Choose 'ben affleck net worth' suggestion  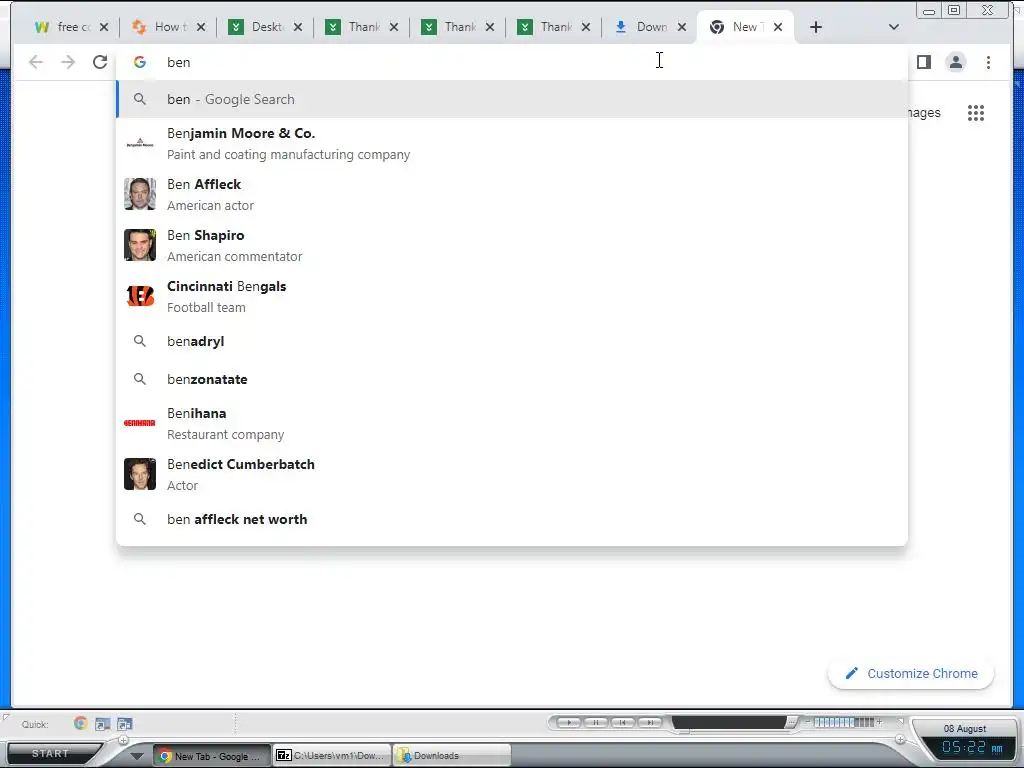point(512,519)
